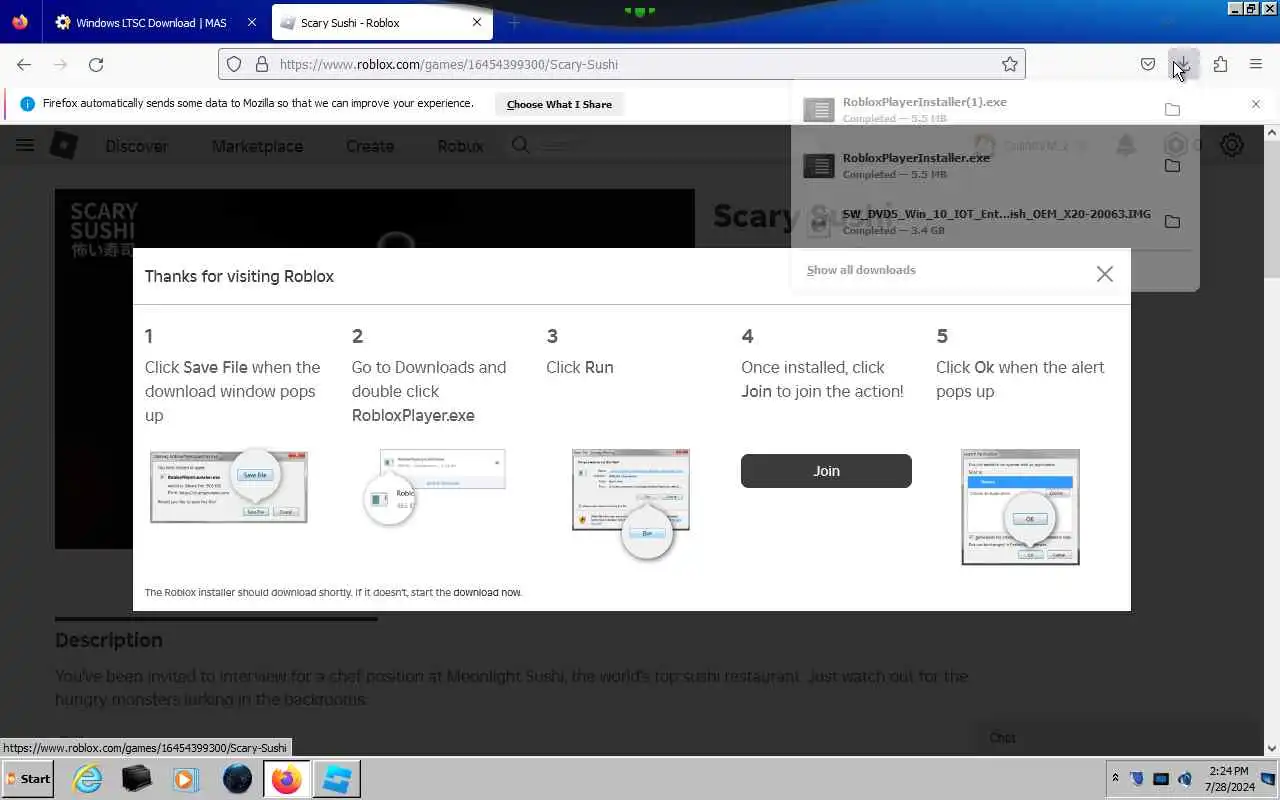
Task: Click the volume tray icon
Action: [1185, 778]
